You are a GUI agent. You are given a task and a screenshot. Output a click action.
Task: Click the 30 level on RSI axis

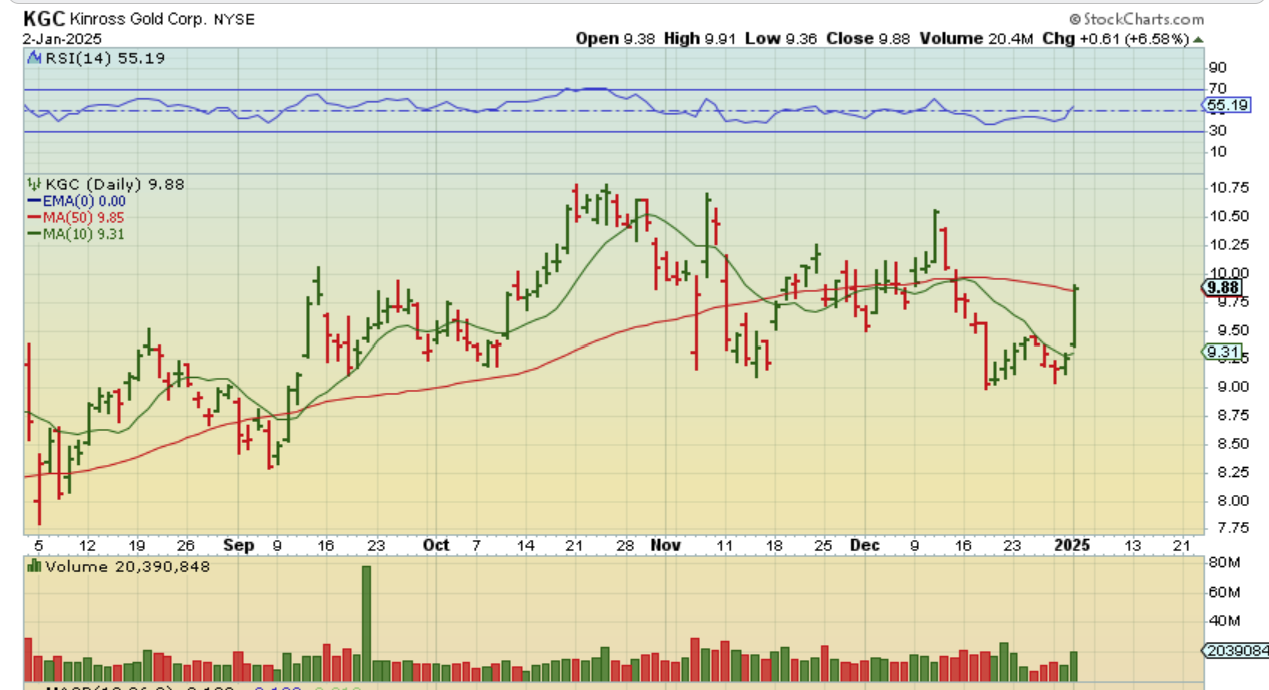click(x=1216, y=131)
